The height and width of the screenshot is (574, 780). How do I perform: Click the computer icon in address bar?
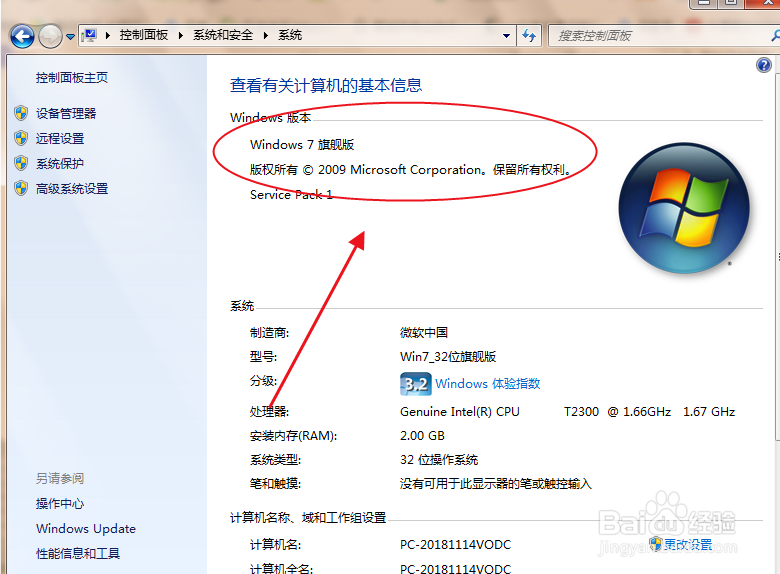click(90, 35)
